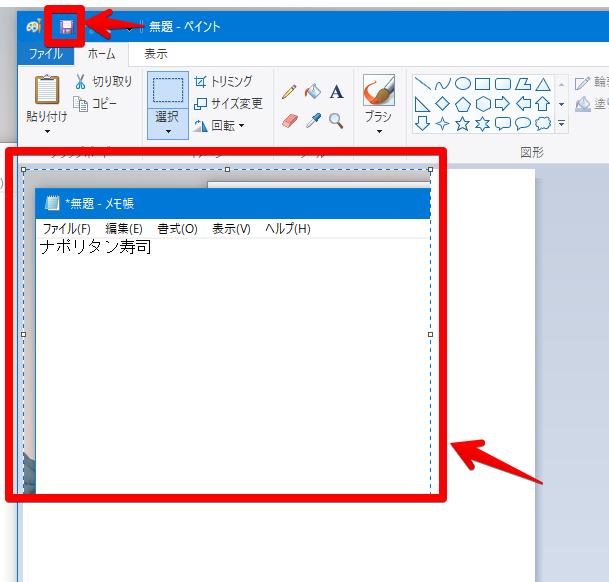Click 切り取り scissors button

[x=103, y=82]
